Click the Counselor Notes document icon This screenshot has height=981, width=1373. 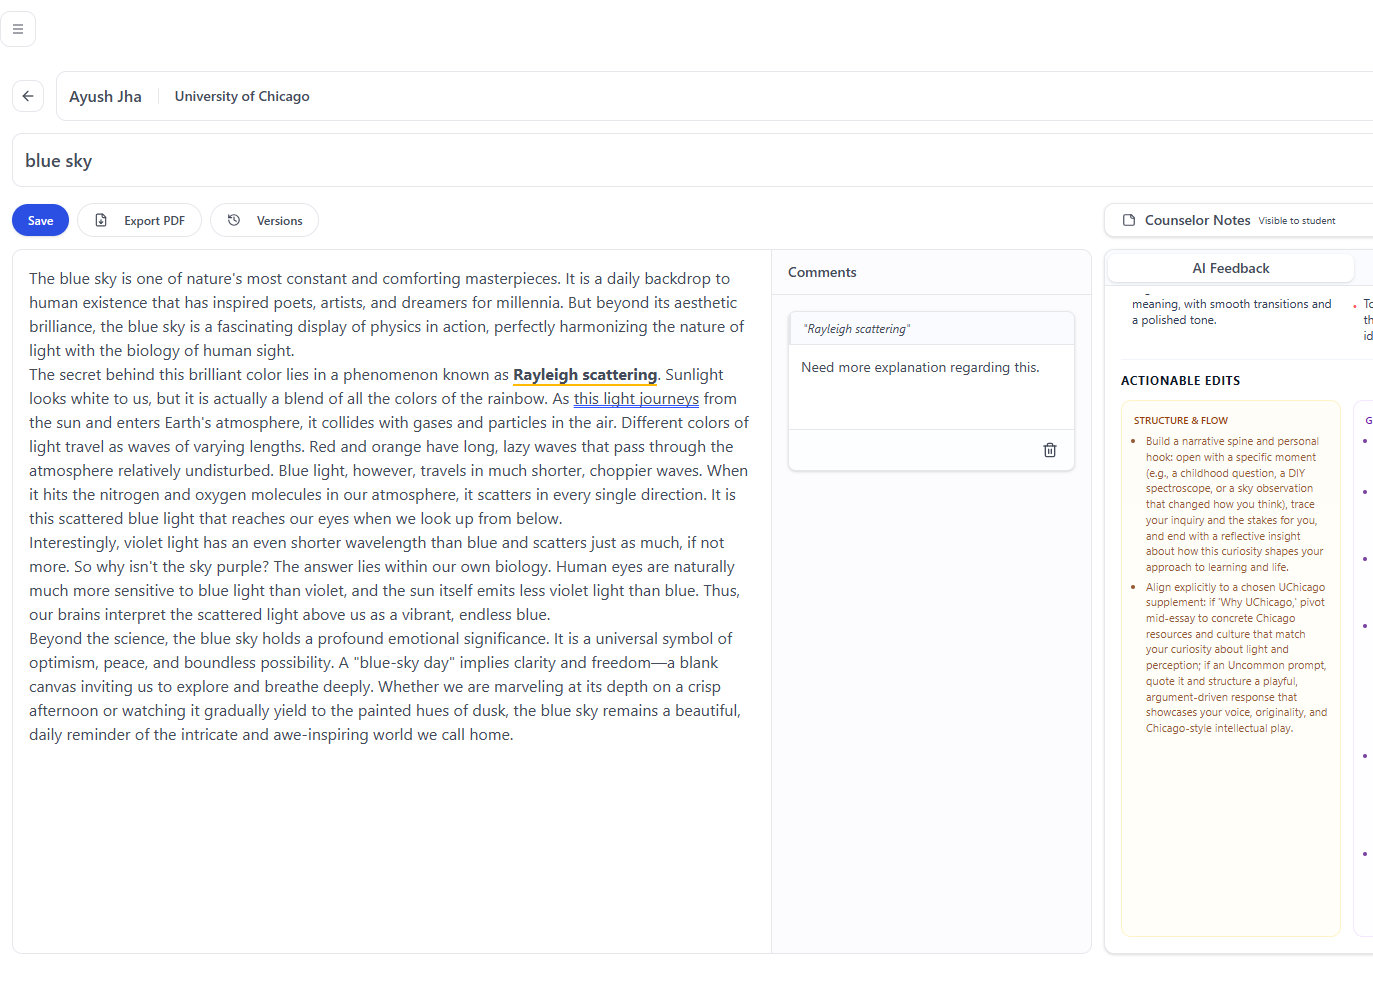[1129, 220]
